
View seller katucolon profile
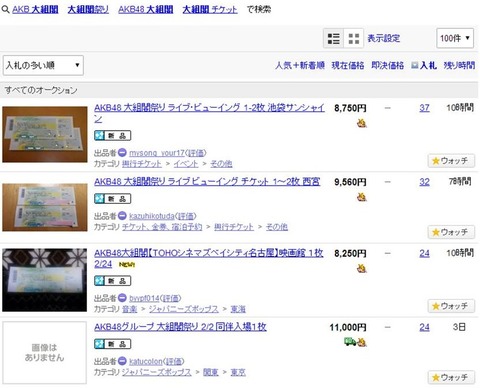146,361
